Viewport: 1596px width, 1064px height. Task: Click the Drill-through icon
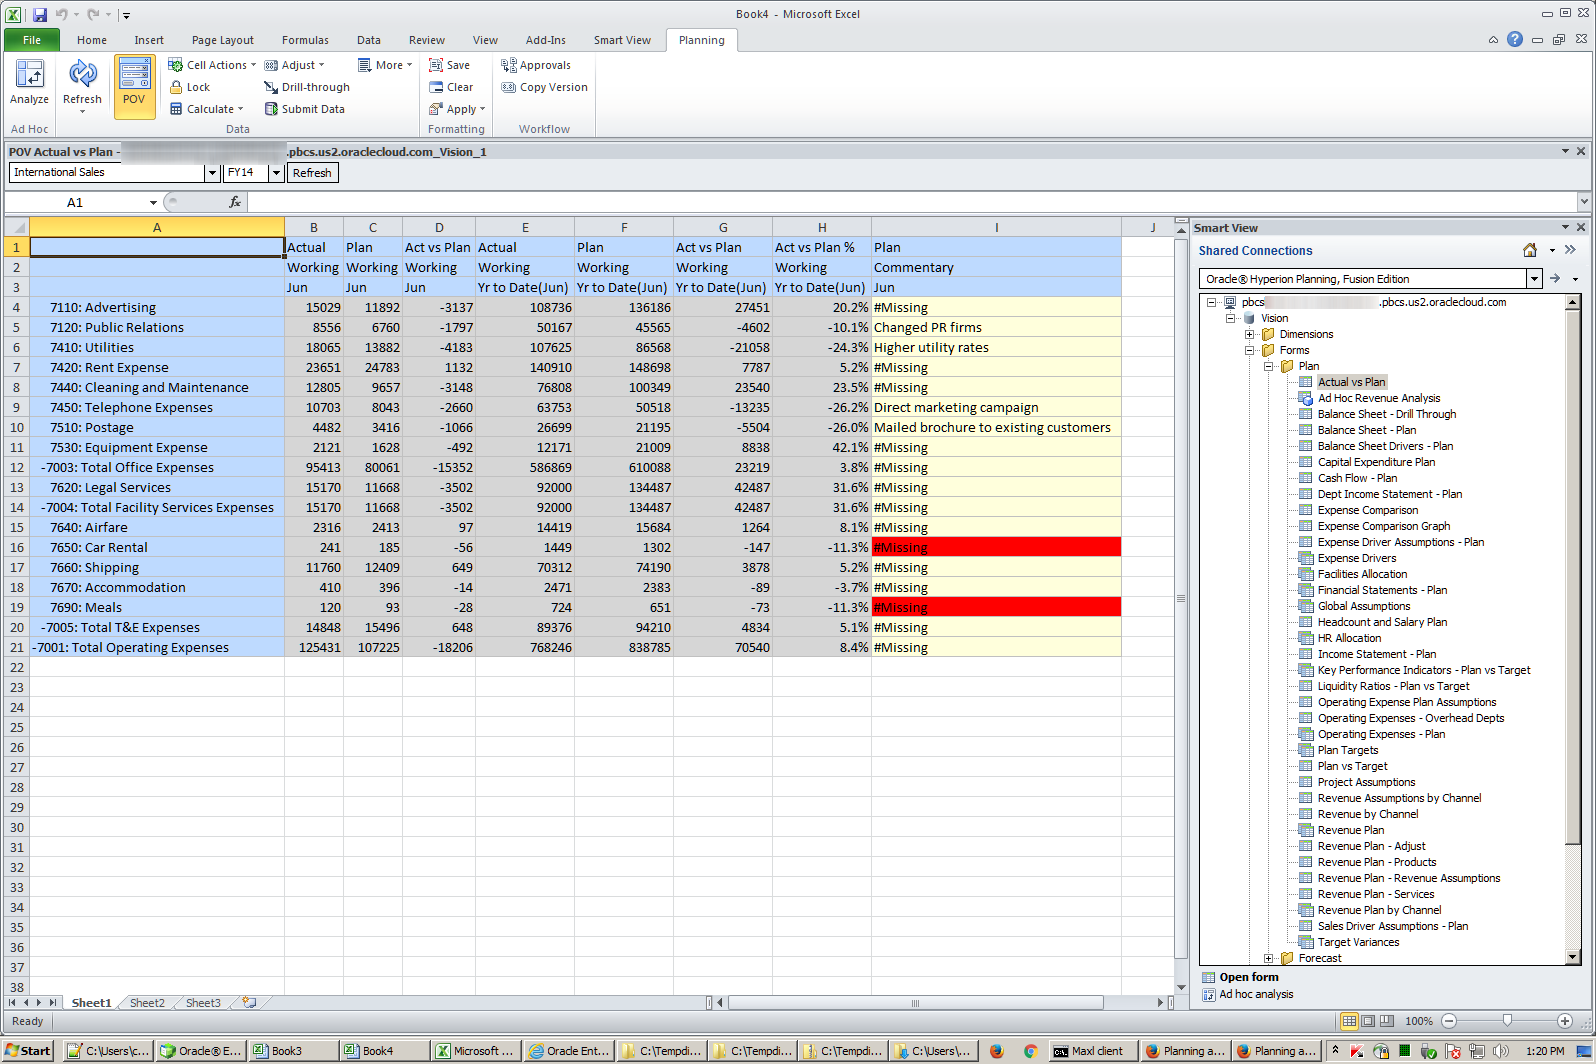(x=271, y=88)
